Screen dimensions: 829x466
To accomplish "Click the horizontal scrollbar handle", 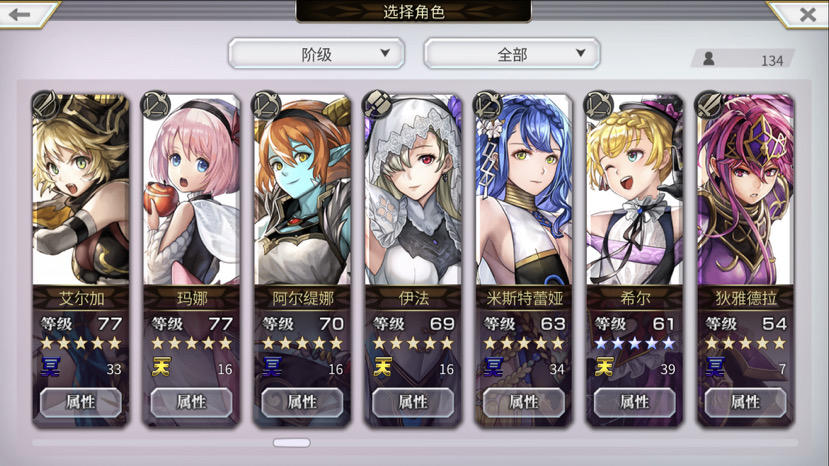I will (x=292, y=443).
